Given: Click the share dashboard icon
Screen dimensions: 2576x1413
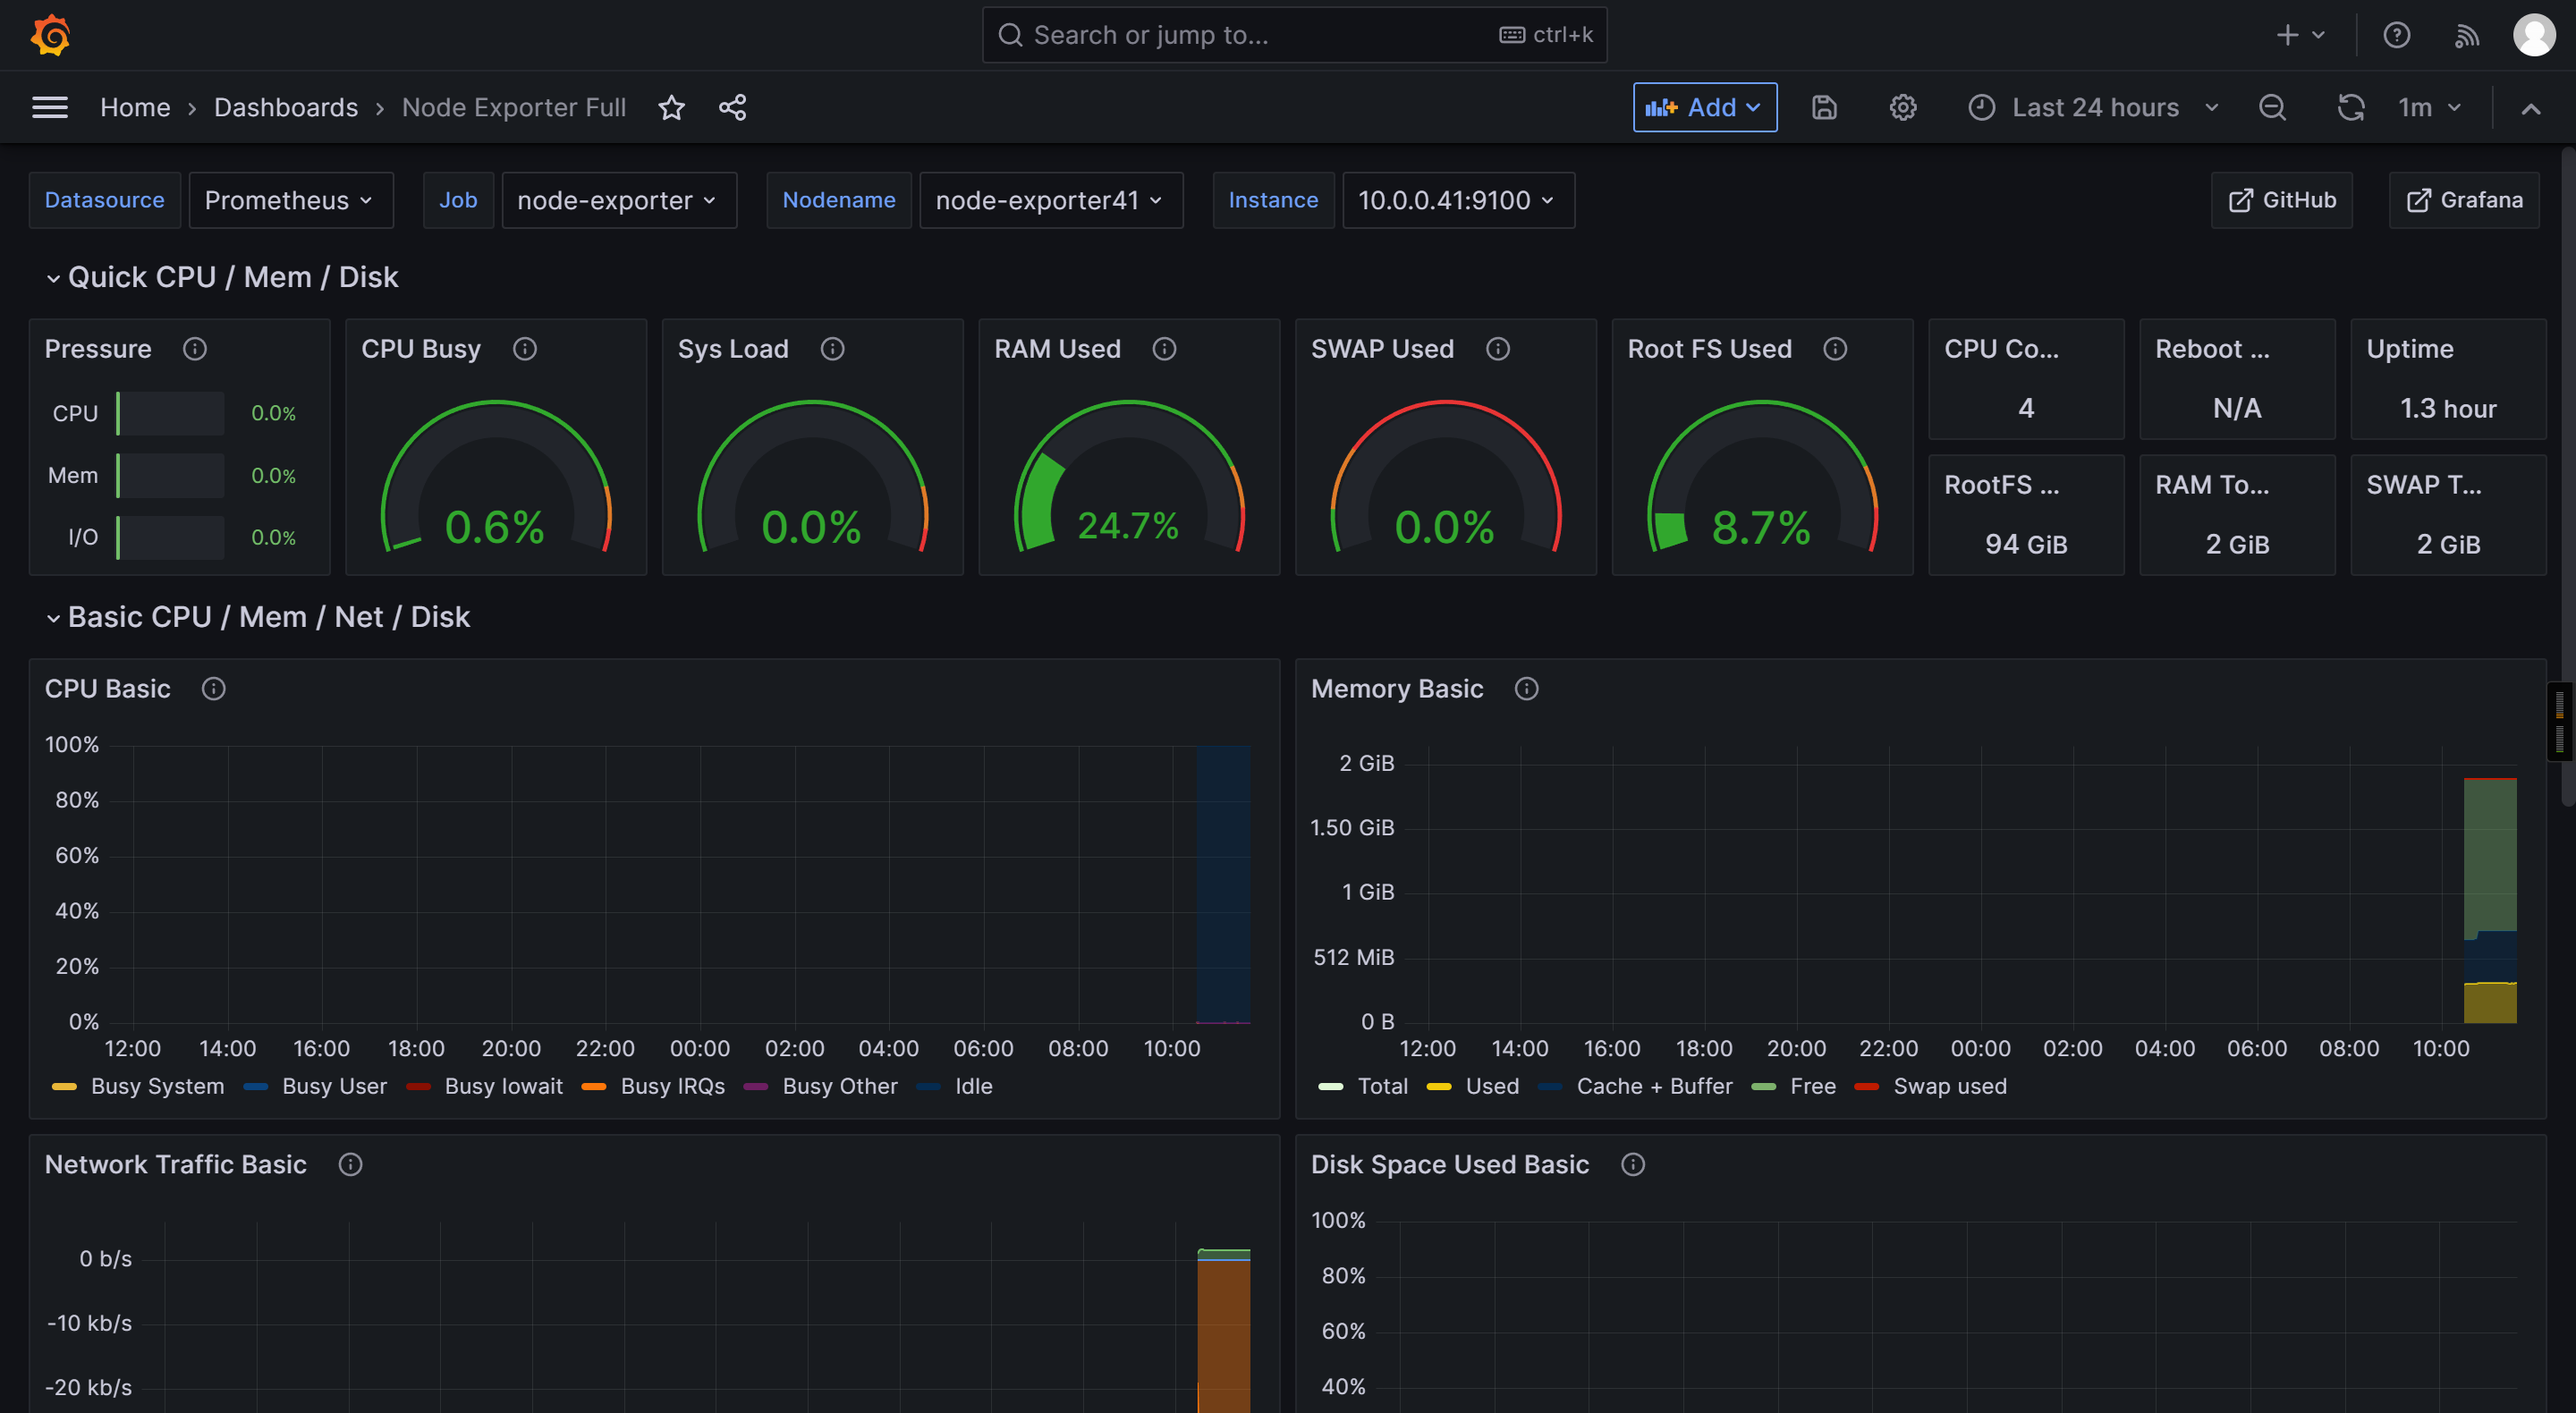Looking at the screenshot, I should click(733, 107).
